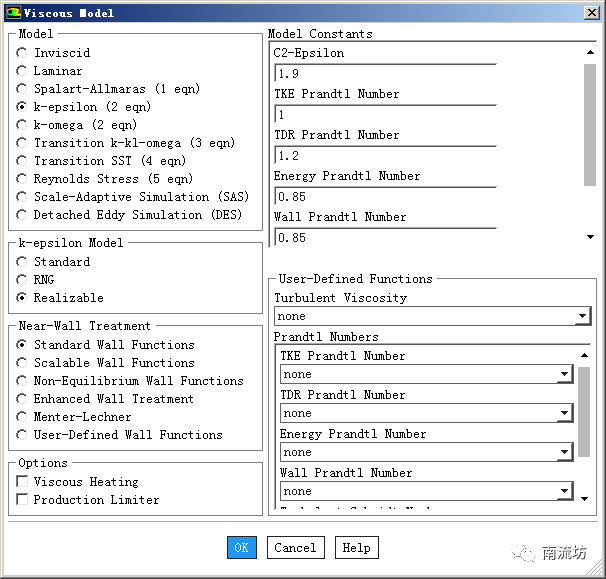Open Help for the viscous model
The image size is (606, 579).
pyautogui.click(x=356, y=548)
